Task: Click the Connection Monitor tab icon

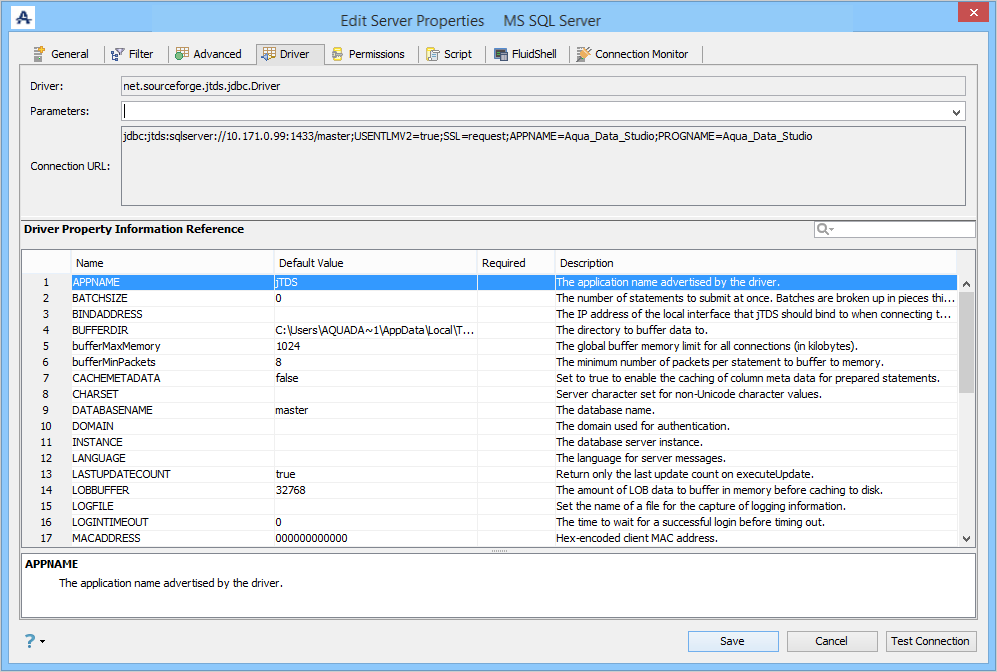Action: tap(584, 54)
